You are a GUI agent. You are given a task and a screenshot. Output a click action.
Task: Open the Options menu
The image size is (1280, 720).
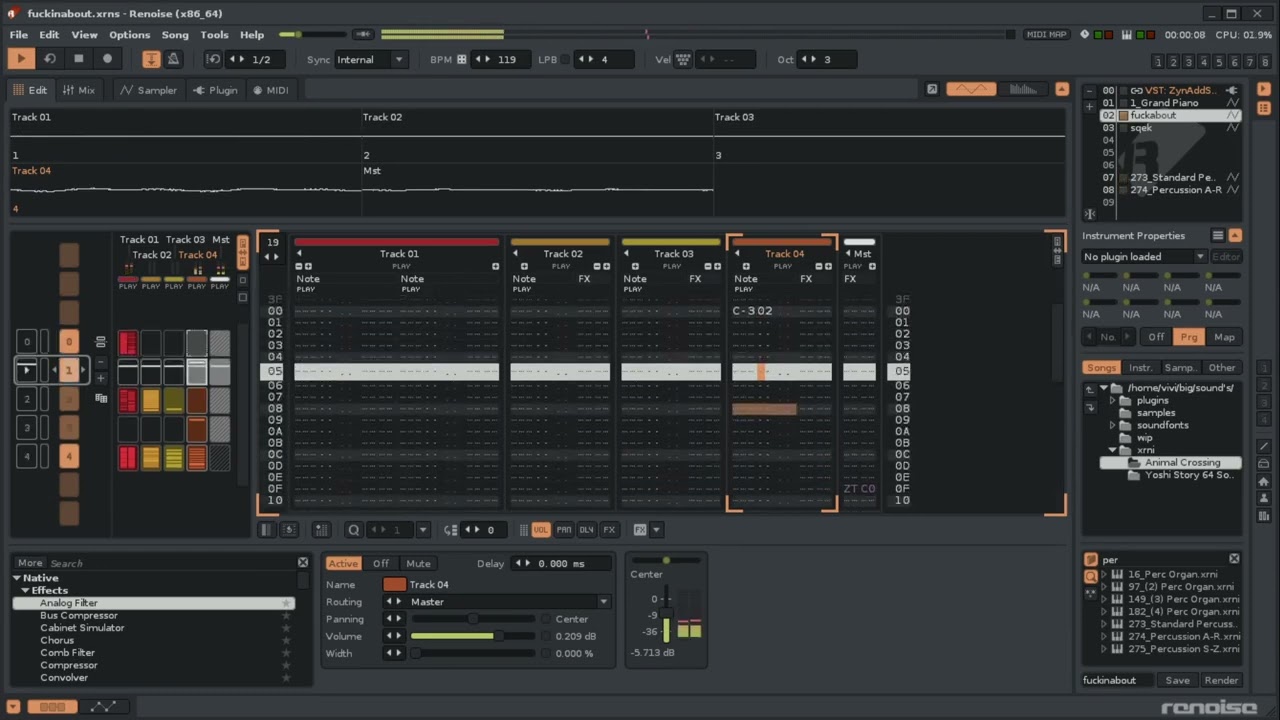click(x=130, y=35)
